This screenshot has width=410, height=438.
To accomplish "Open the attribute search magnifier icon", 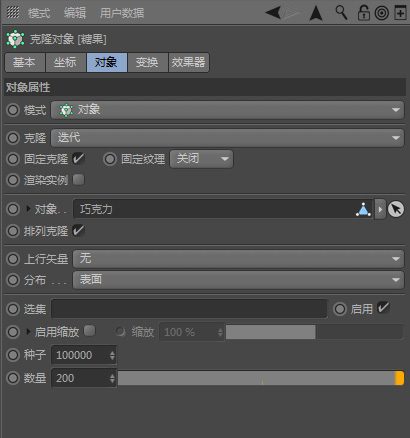I will pos(341,13).
